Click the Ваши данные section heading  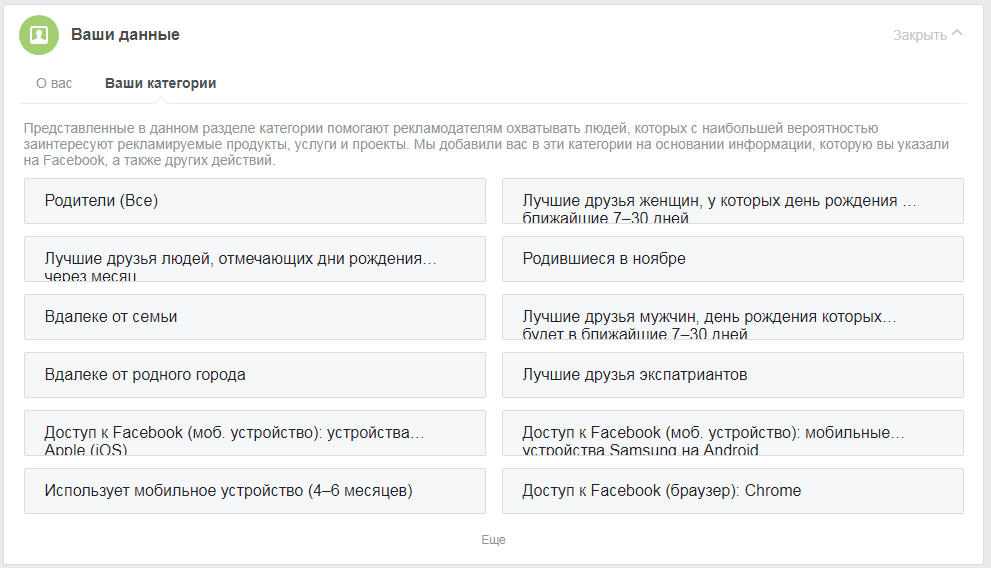pos(125,35)
